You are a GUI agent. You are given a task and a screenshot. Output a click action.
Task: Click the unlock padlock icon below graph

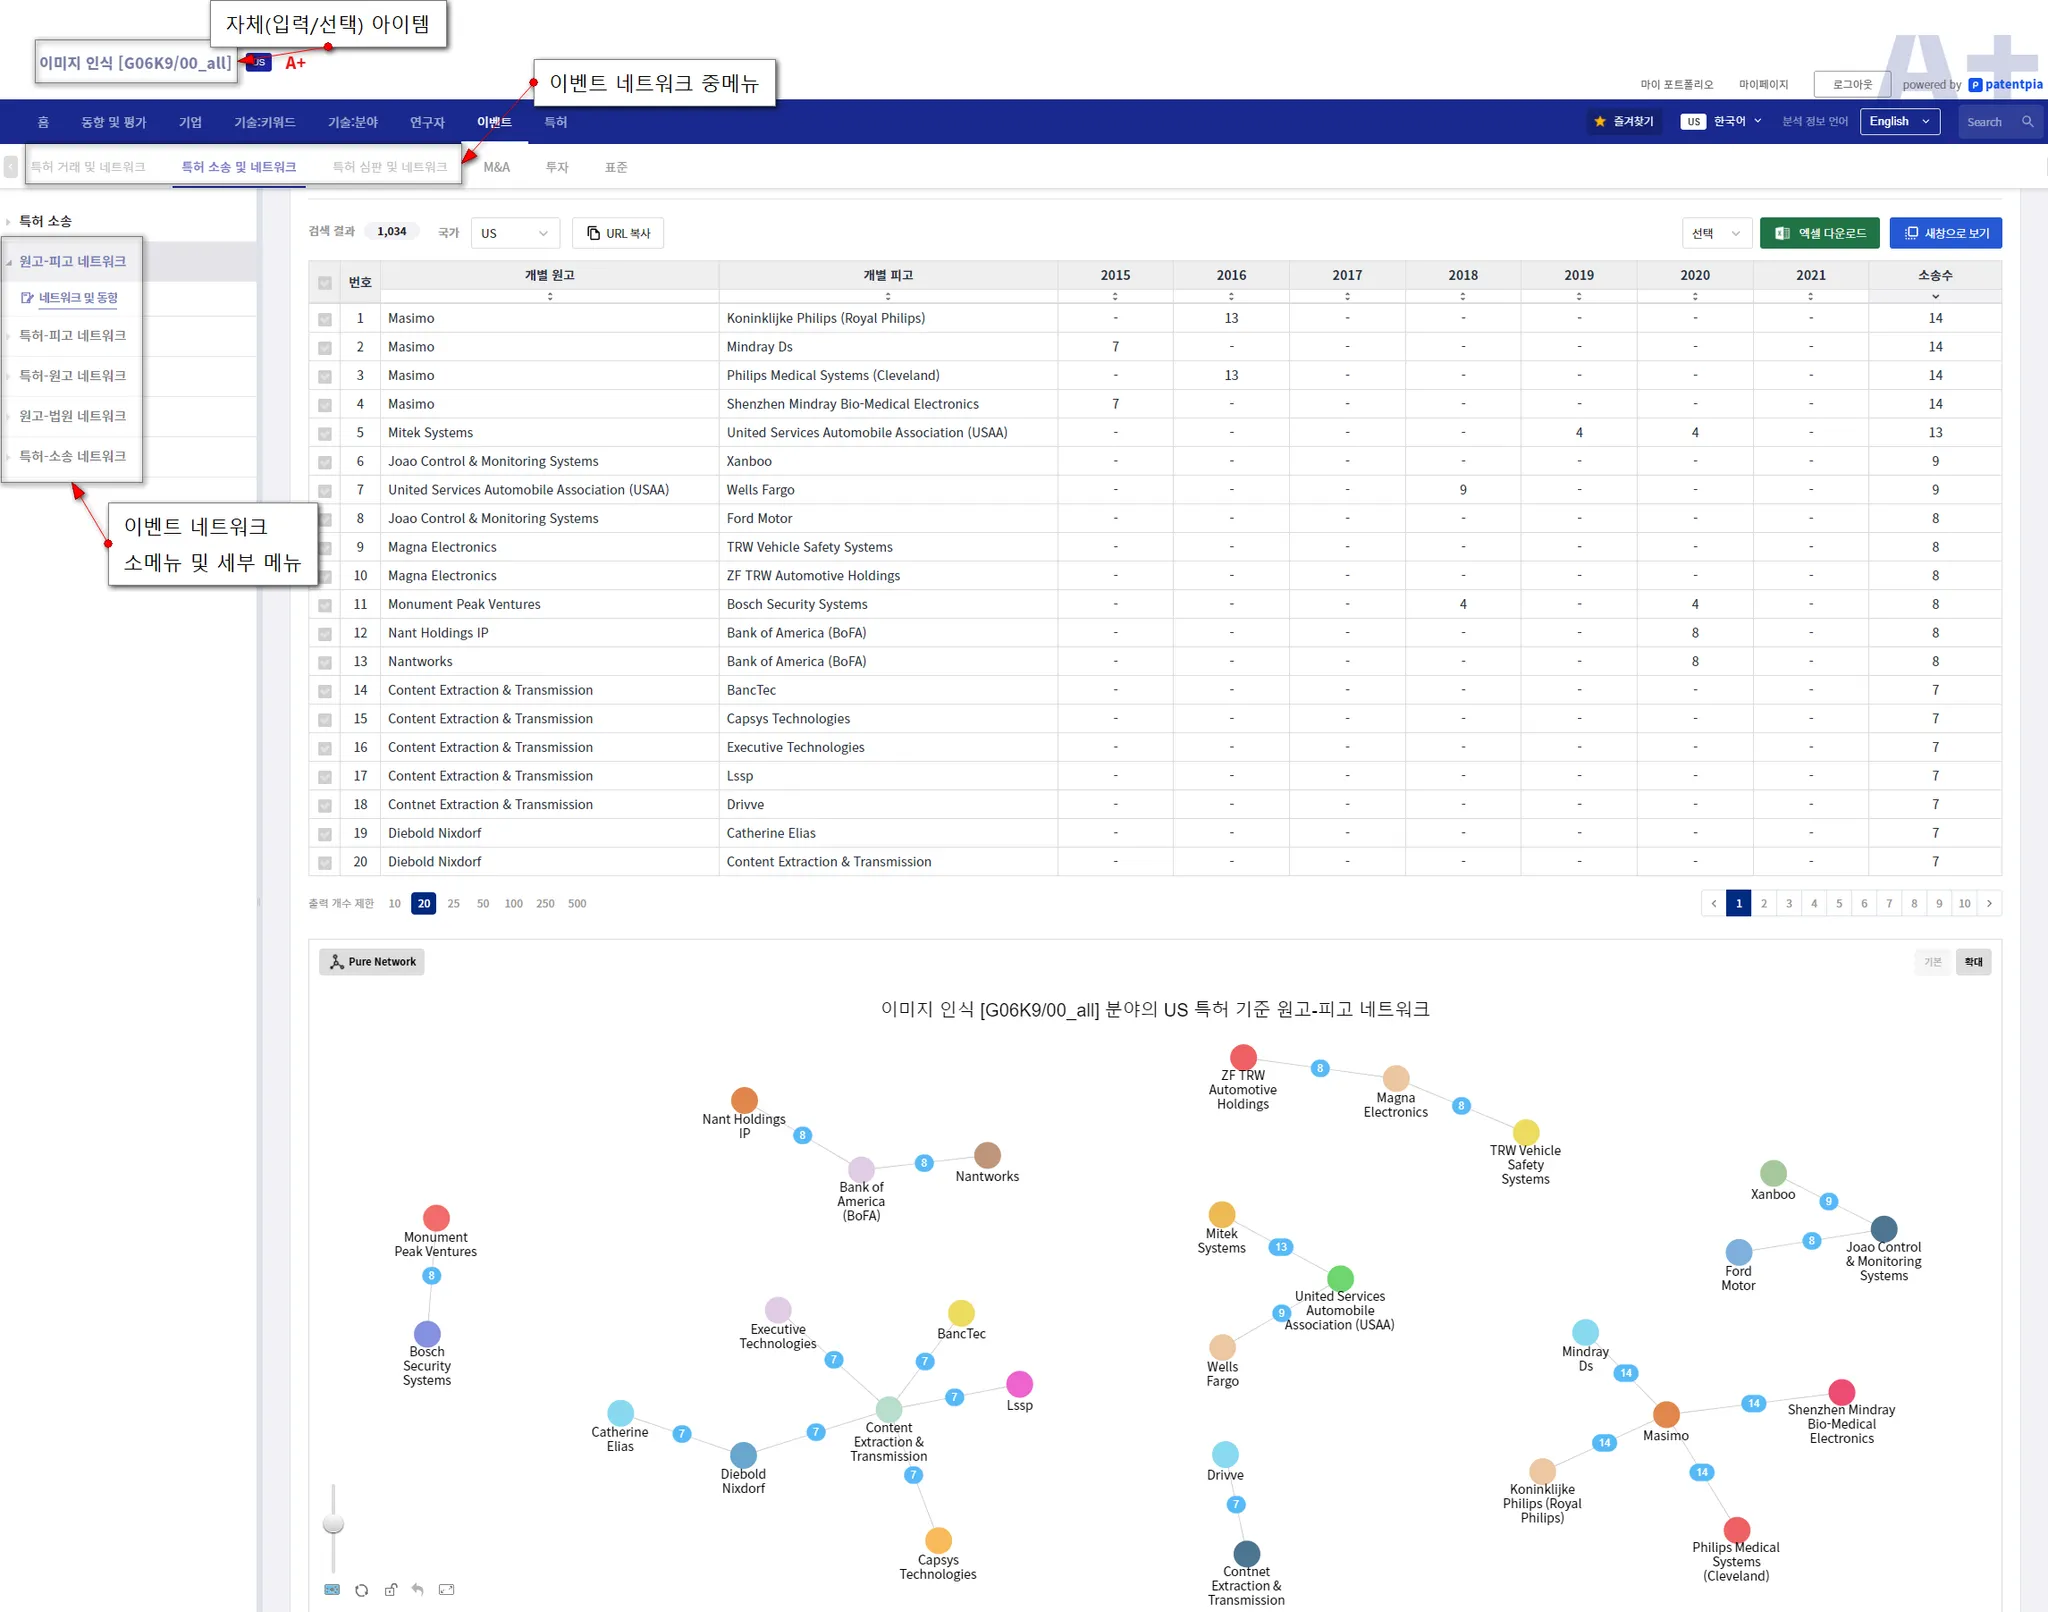(391, 1590)
